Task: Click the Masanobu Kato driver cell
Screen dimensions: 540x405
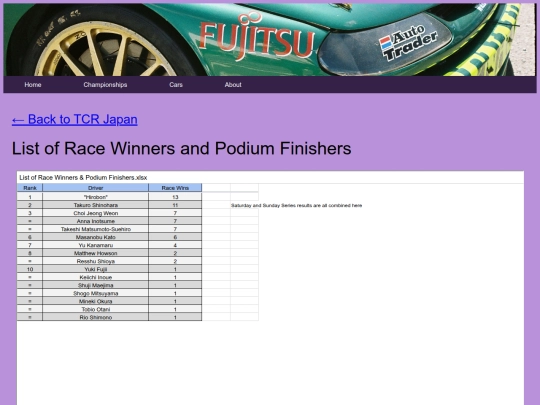Action: coord(96,237)
